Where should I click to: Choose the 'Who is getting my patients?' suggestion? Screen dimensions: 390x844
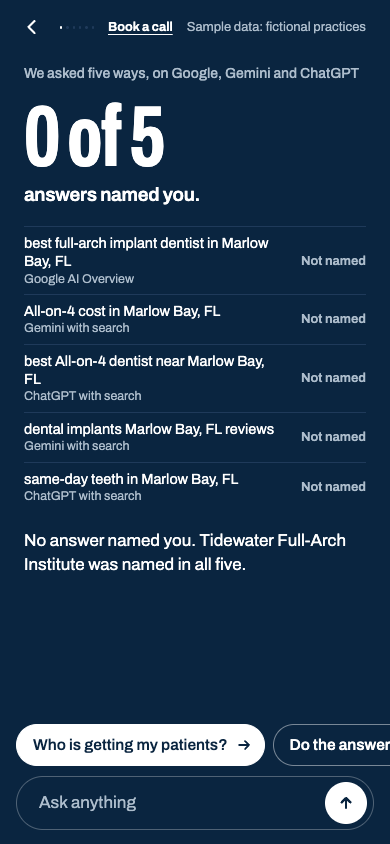(x=140, y=745)
